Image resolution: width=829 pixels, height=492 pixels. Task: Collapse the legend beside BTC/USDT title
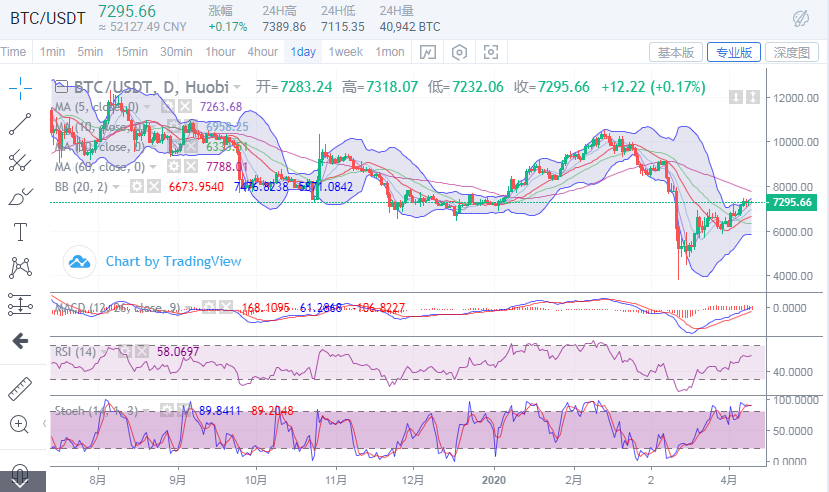pos(62,87)
